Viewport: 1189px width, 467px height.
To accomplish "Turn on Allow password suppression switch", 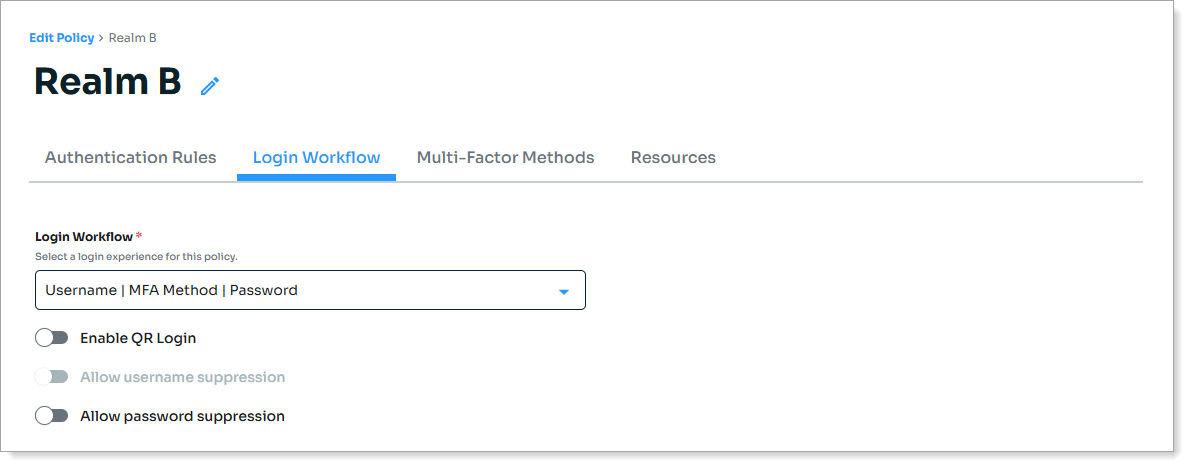I will [x=51, y=416].
